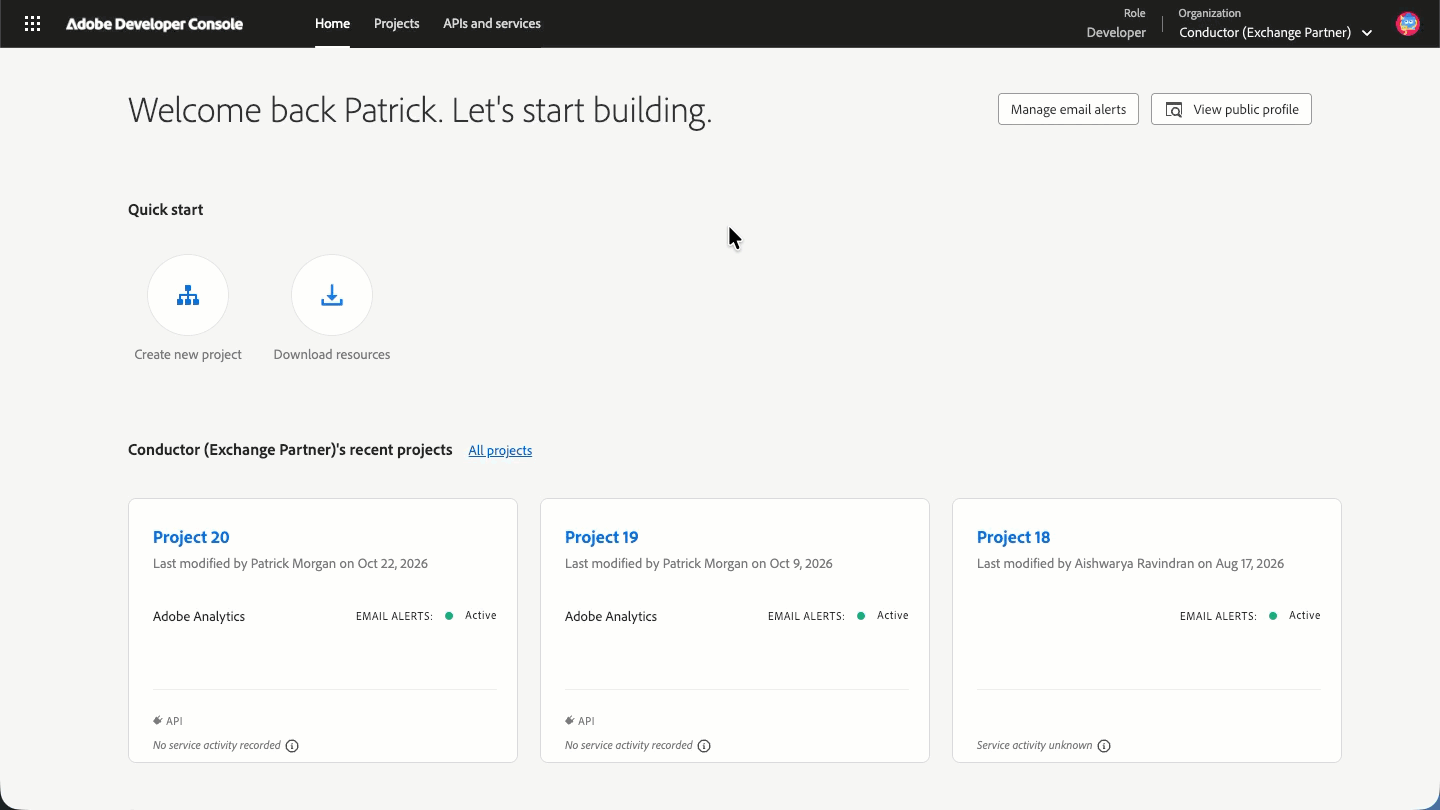Click info icon in Project 18 card
The width and height of the screenshot is (1440, 810).
(x=1104, y=746)
